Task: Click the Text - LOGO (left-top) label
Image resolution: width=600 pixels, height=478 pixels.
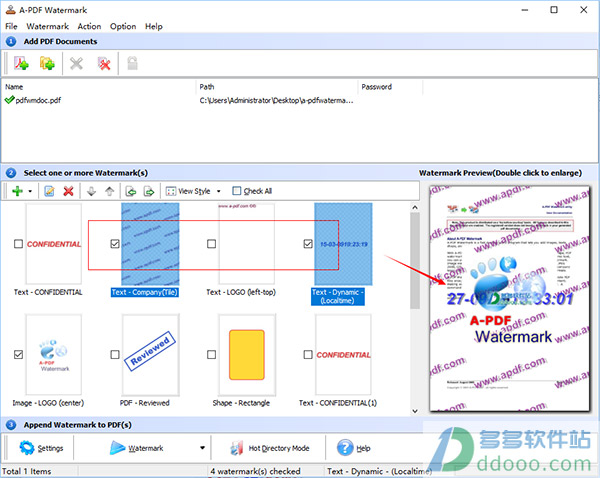Action: [241, 292]
